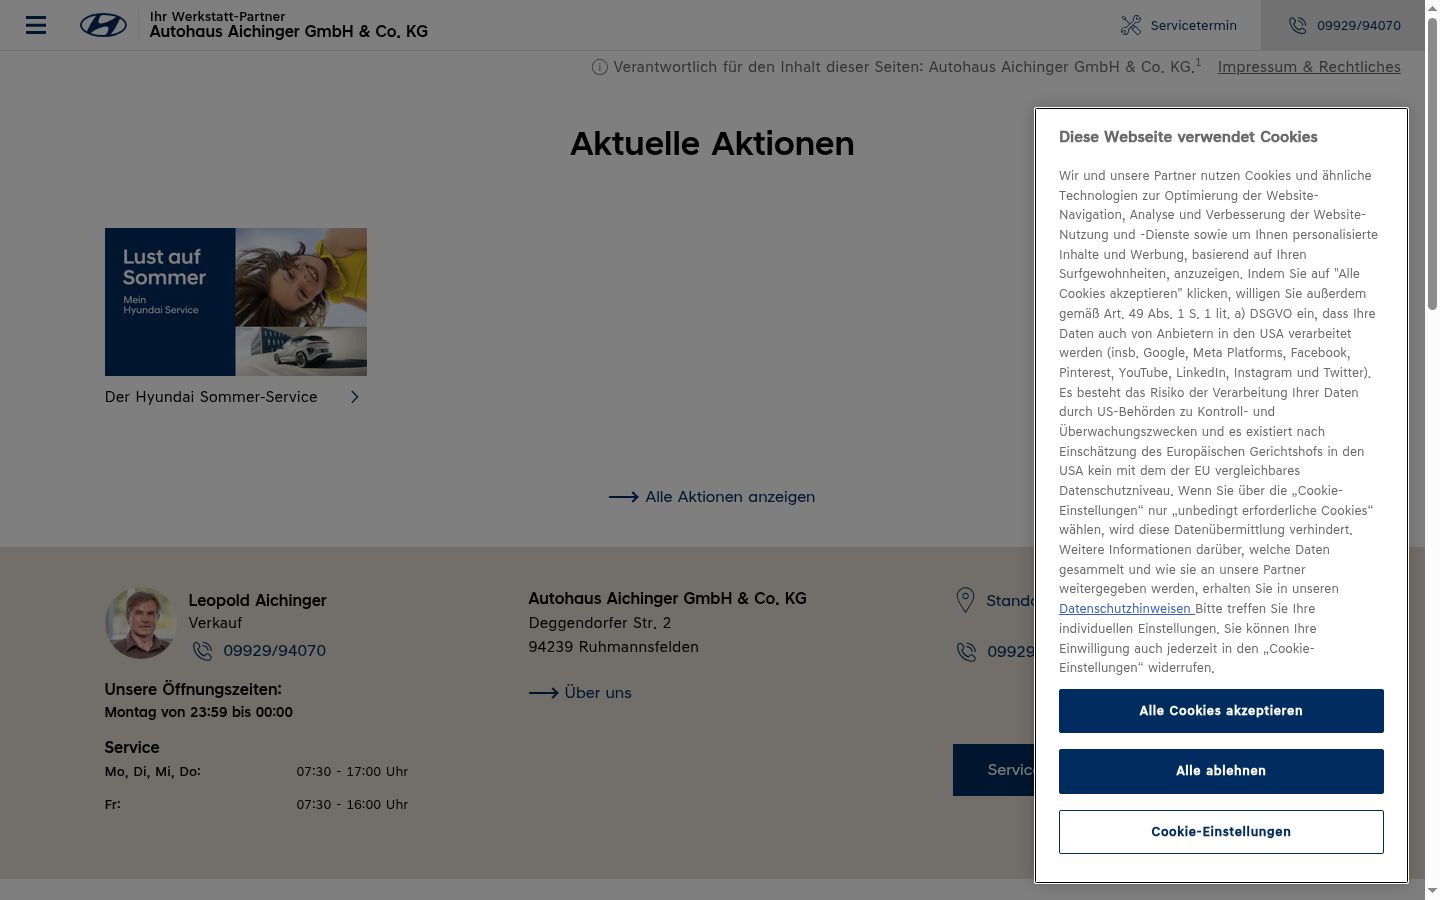Click the text 94239 Ruhmannsfelden
The width and height of the screenshot is (1440, 900).
click(614, 647)
